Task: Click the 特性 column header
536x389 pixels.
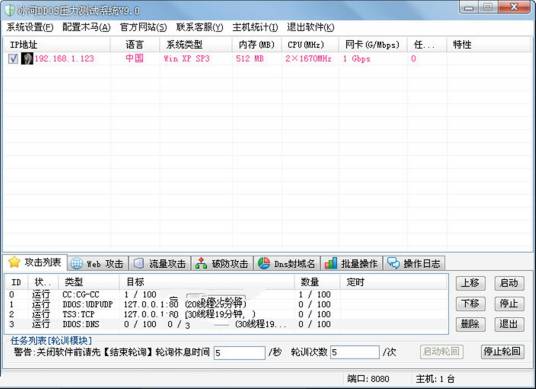Action: [488, 44]
